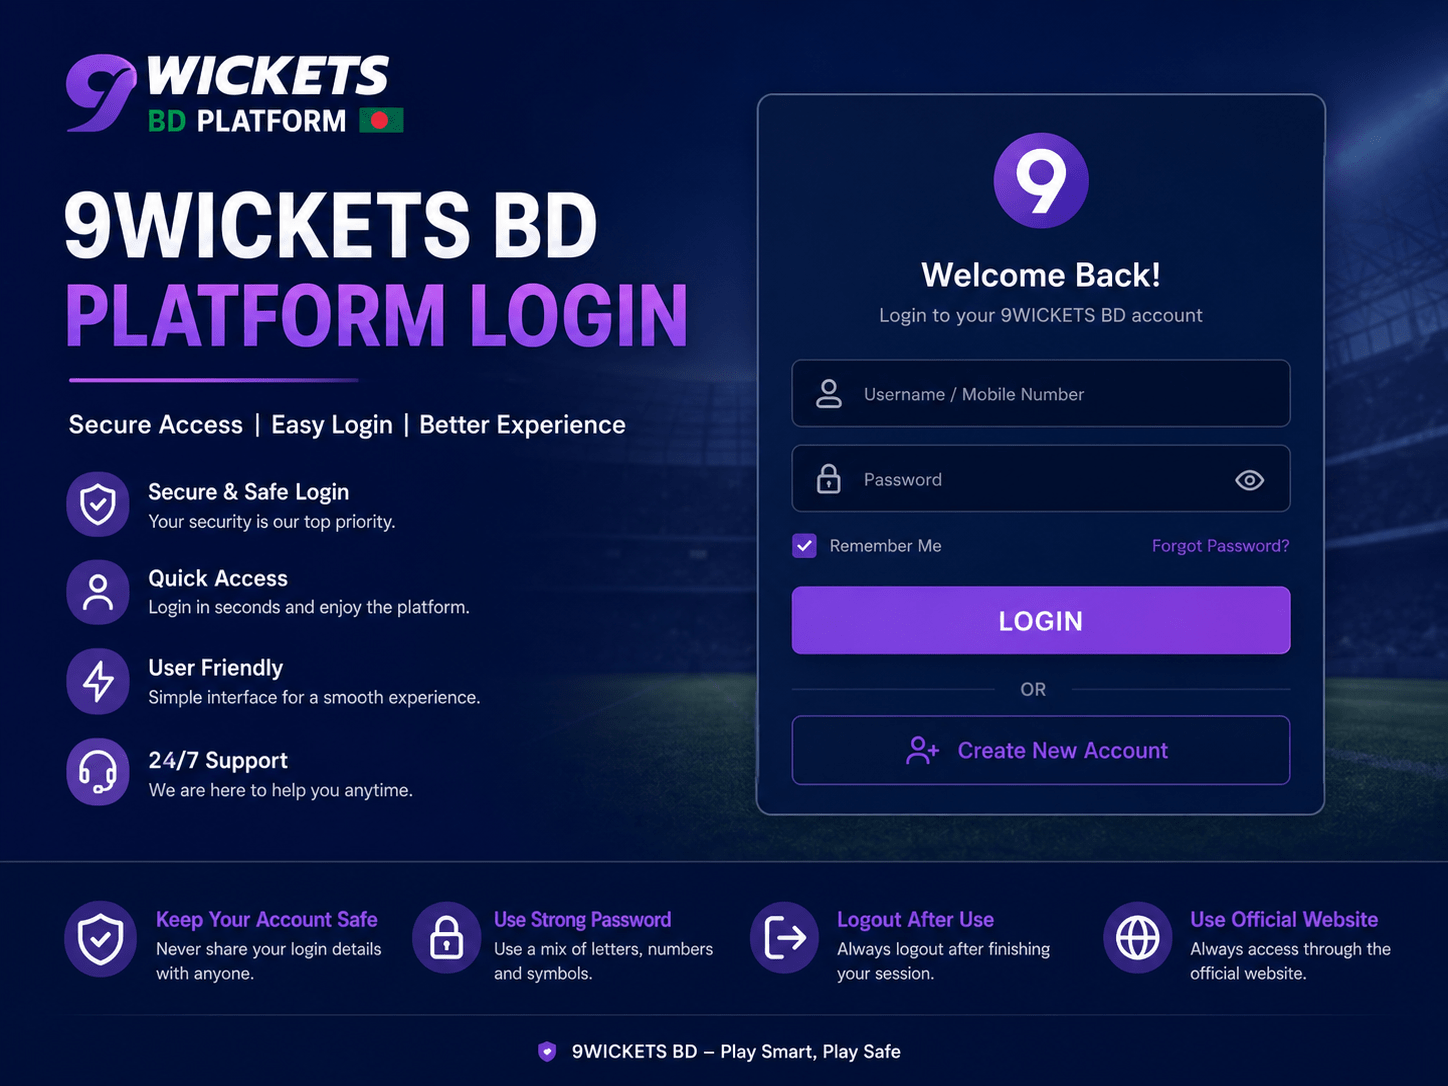
Task: Uncheck the Remember Me checkbox
Action: pyautogui.click(x=804, y=546)
